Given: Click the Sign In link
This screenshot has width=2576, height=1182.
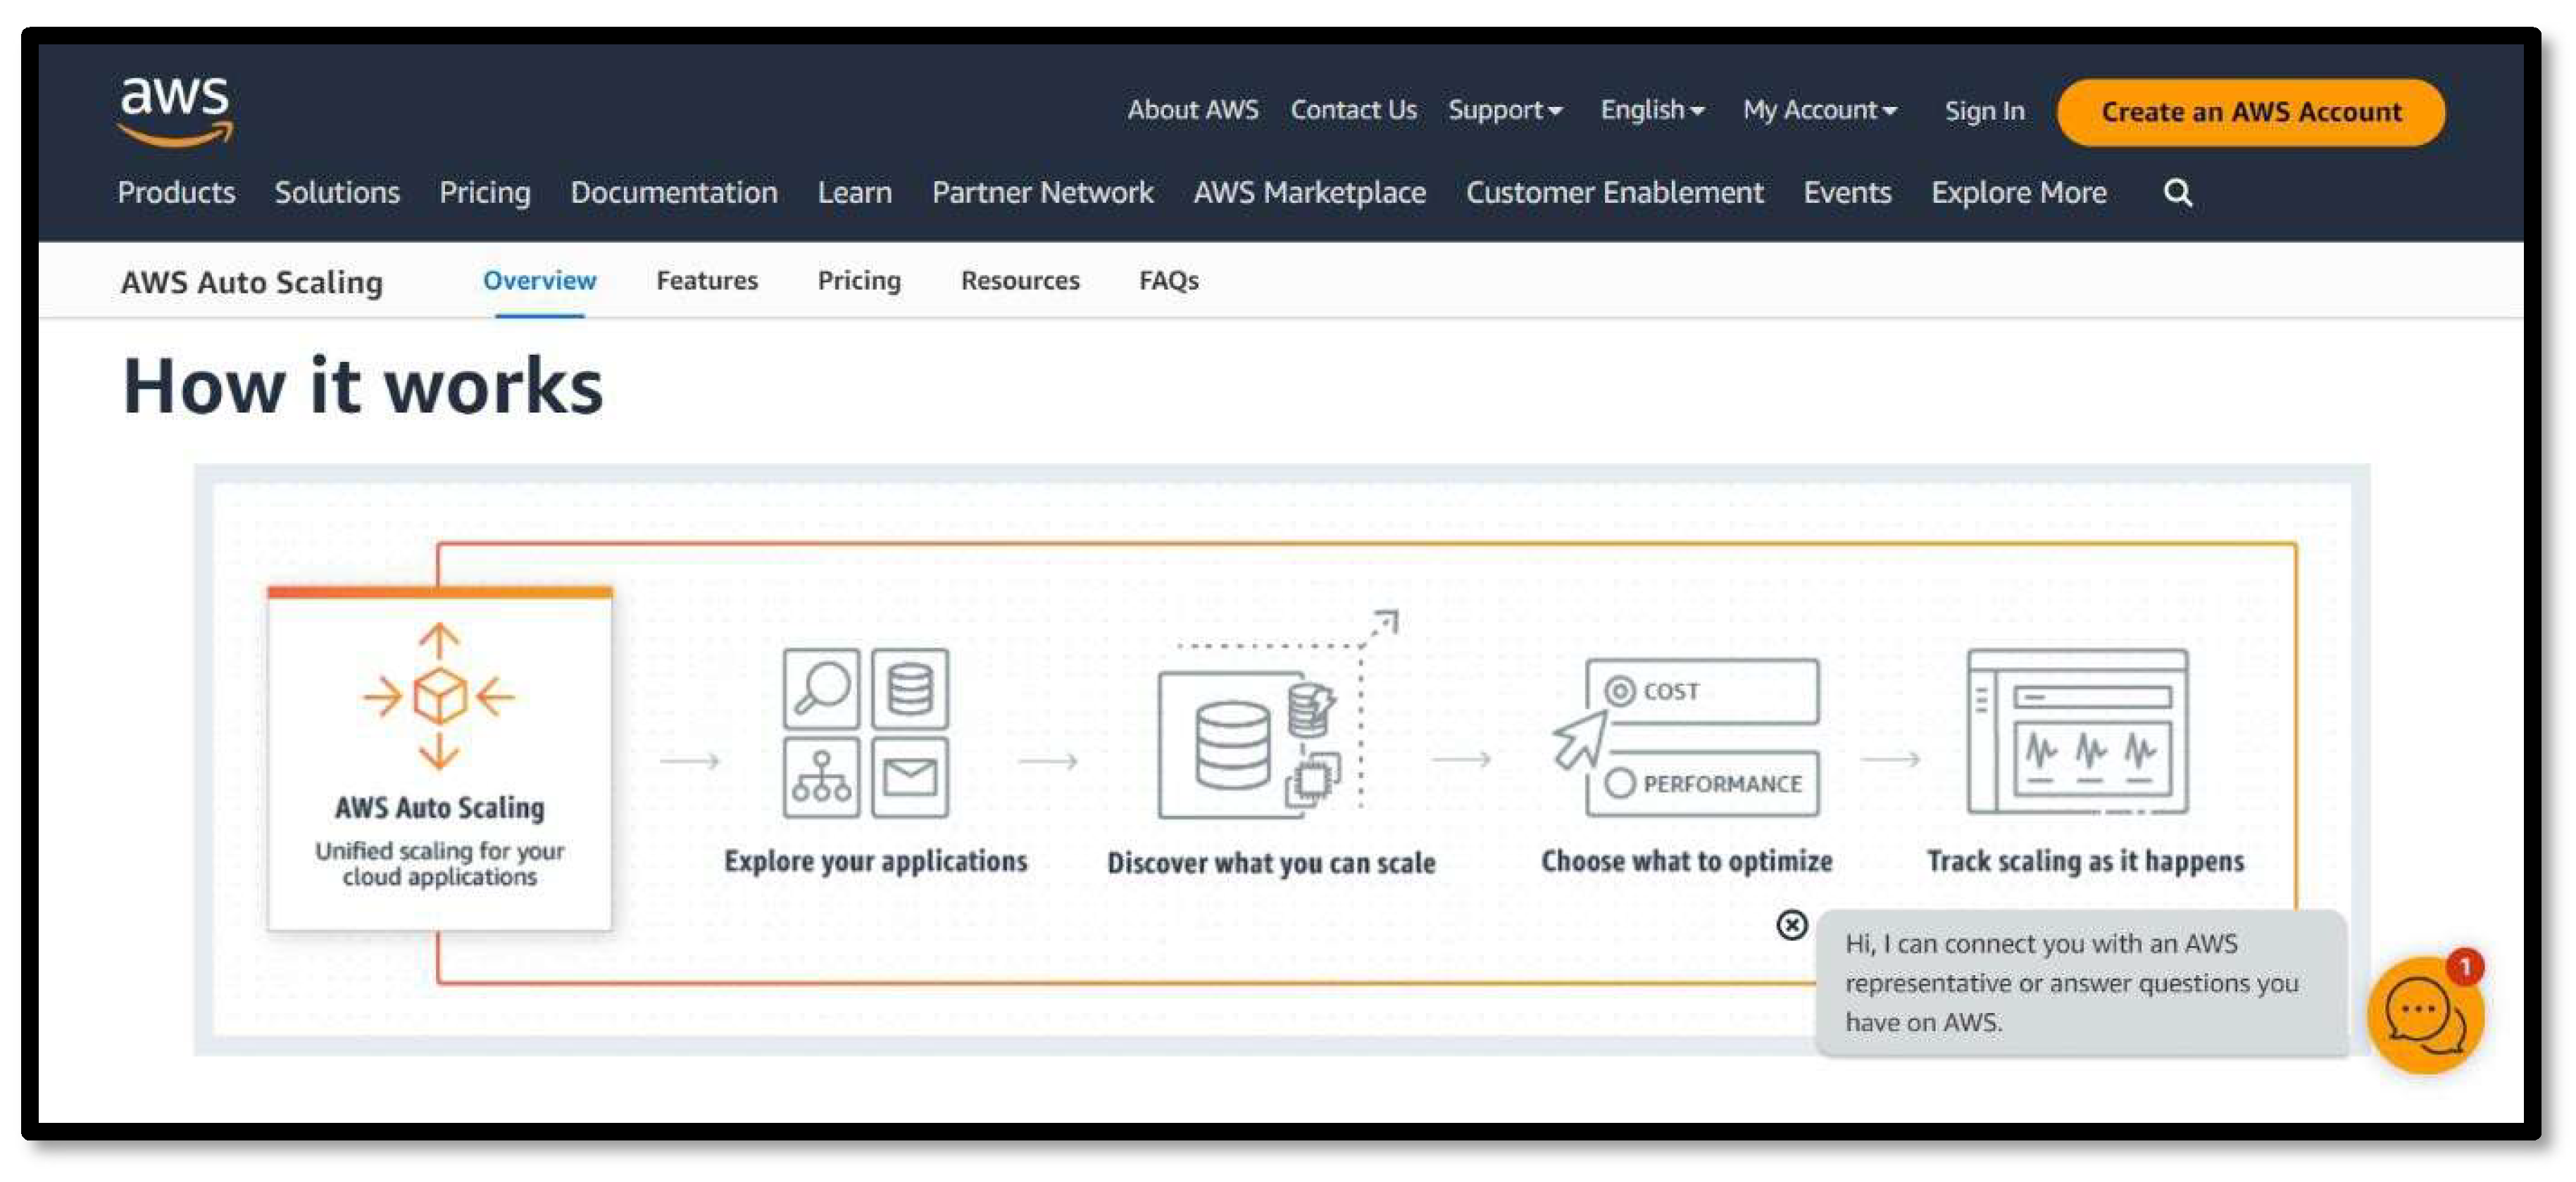Looking at the screenshot, I should 1984,111.
